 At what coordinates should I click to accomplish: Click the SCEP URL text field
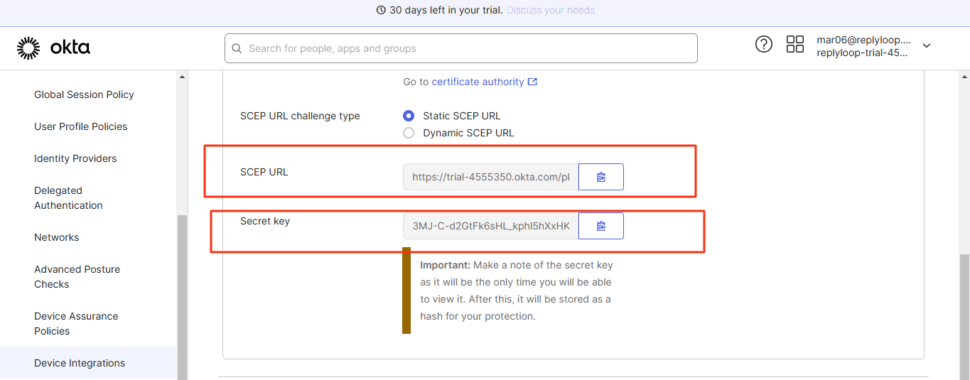[x=491, y=177]
